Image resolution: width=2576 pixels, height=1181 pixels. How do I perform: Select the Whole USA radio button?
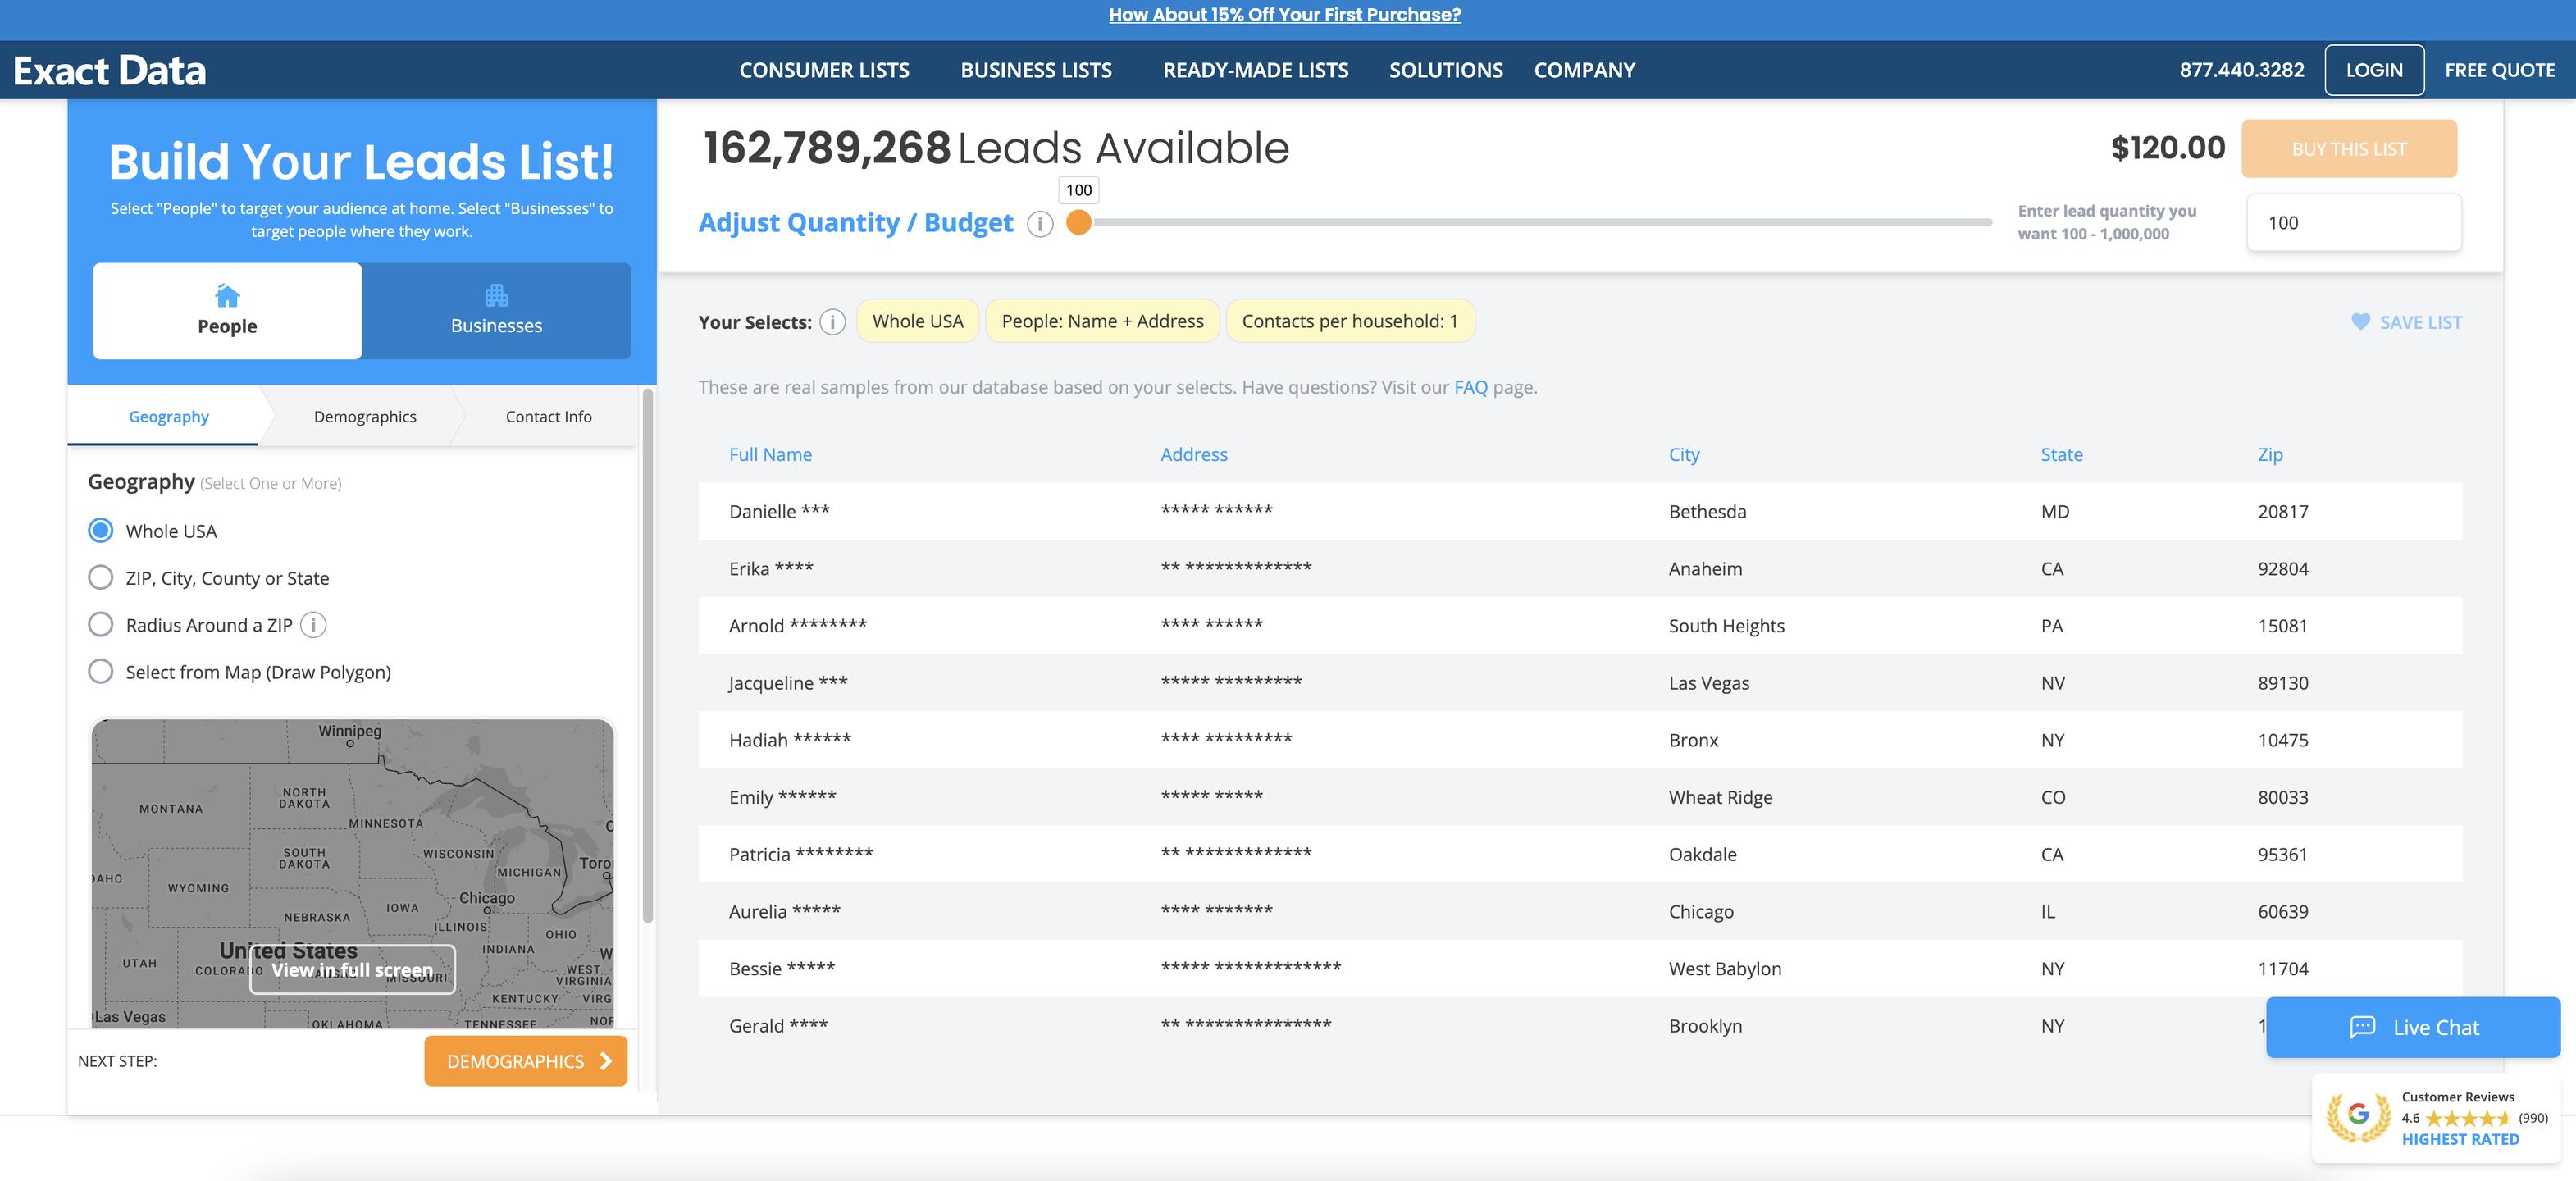101,531
